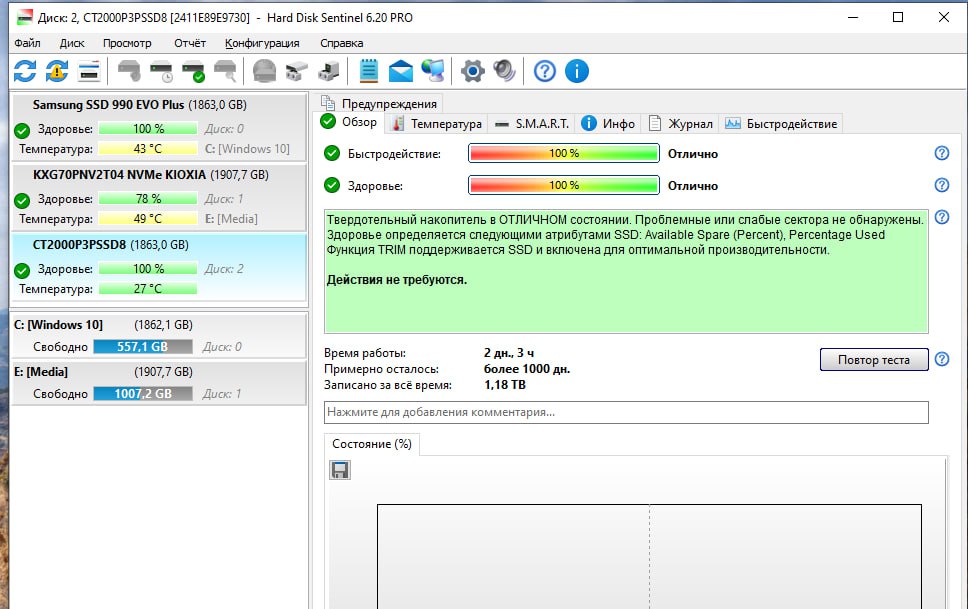Click the server tower toolbar icon
This screenshot has width=968, height=609.
click(328, 71)
